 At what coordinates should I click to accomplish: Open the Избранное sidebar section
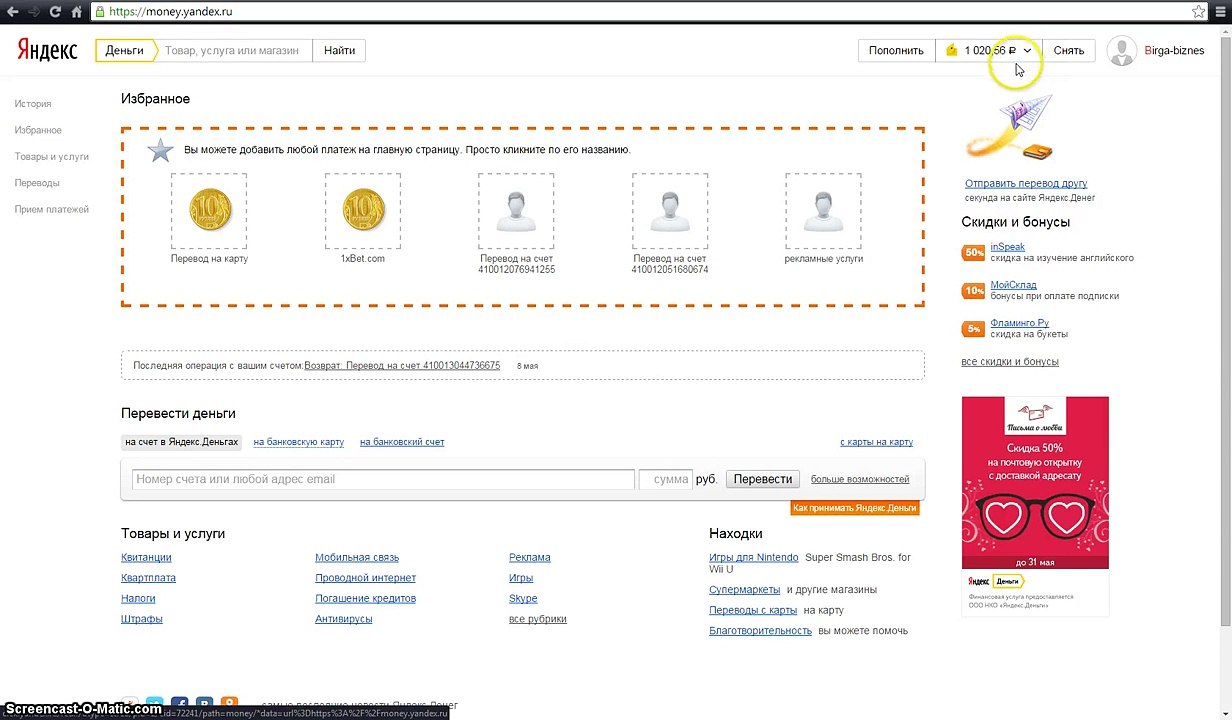tap(38, 130)
